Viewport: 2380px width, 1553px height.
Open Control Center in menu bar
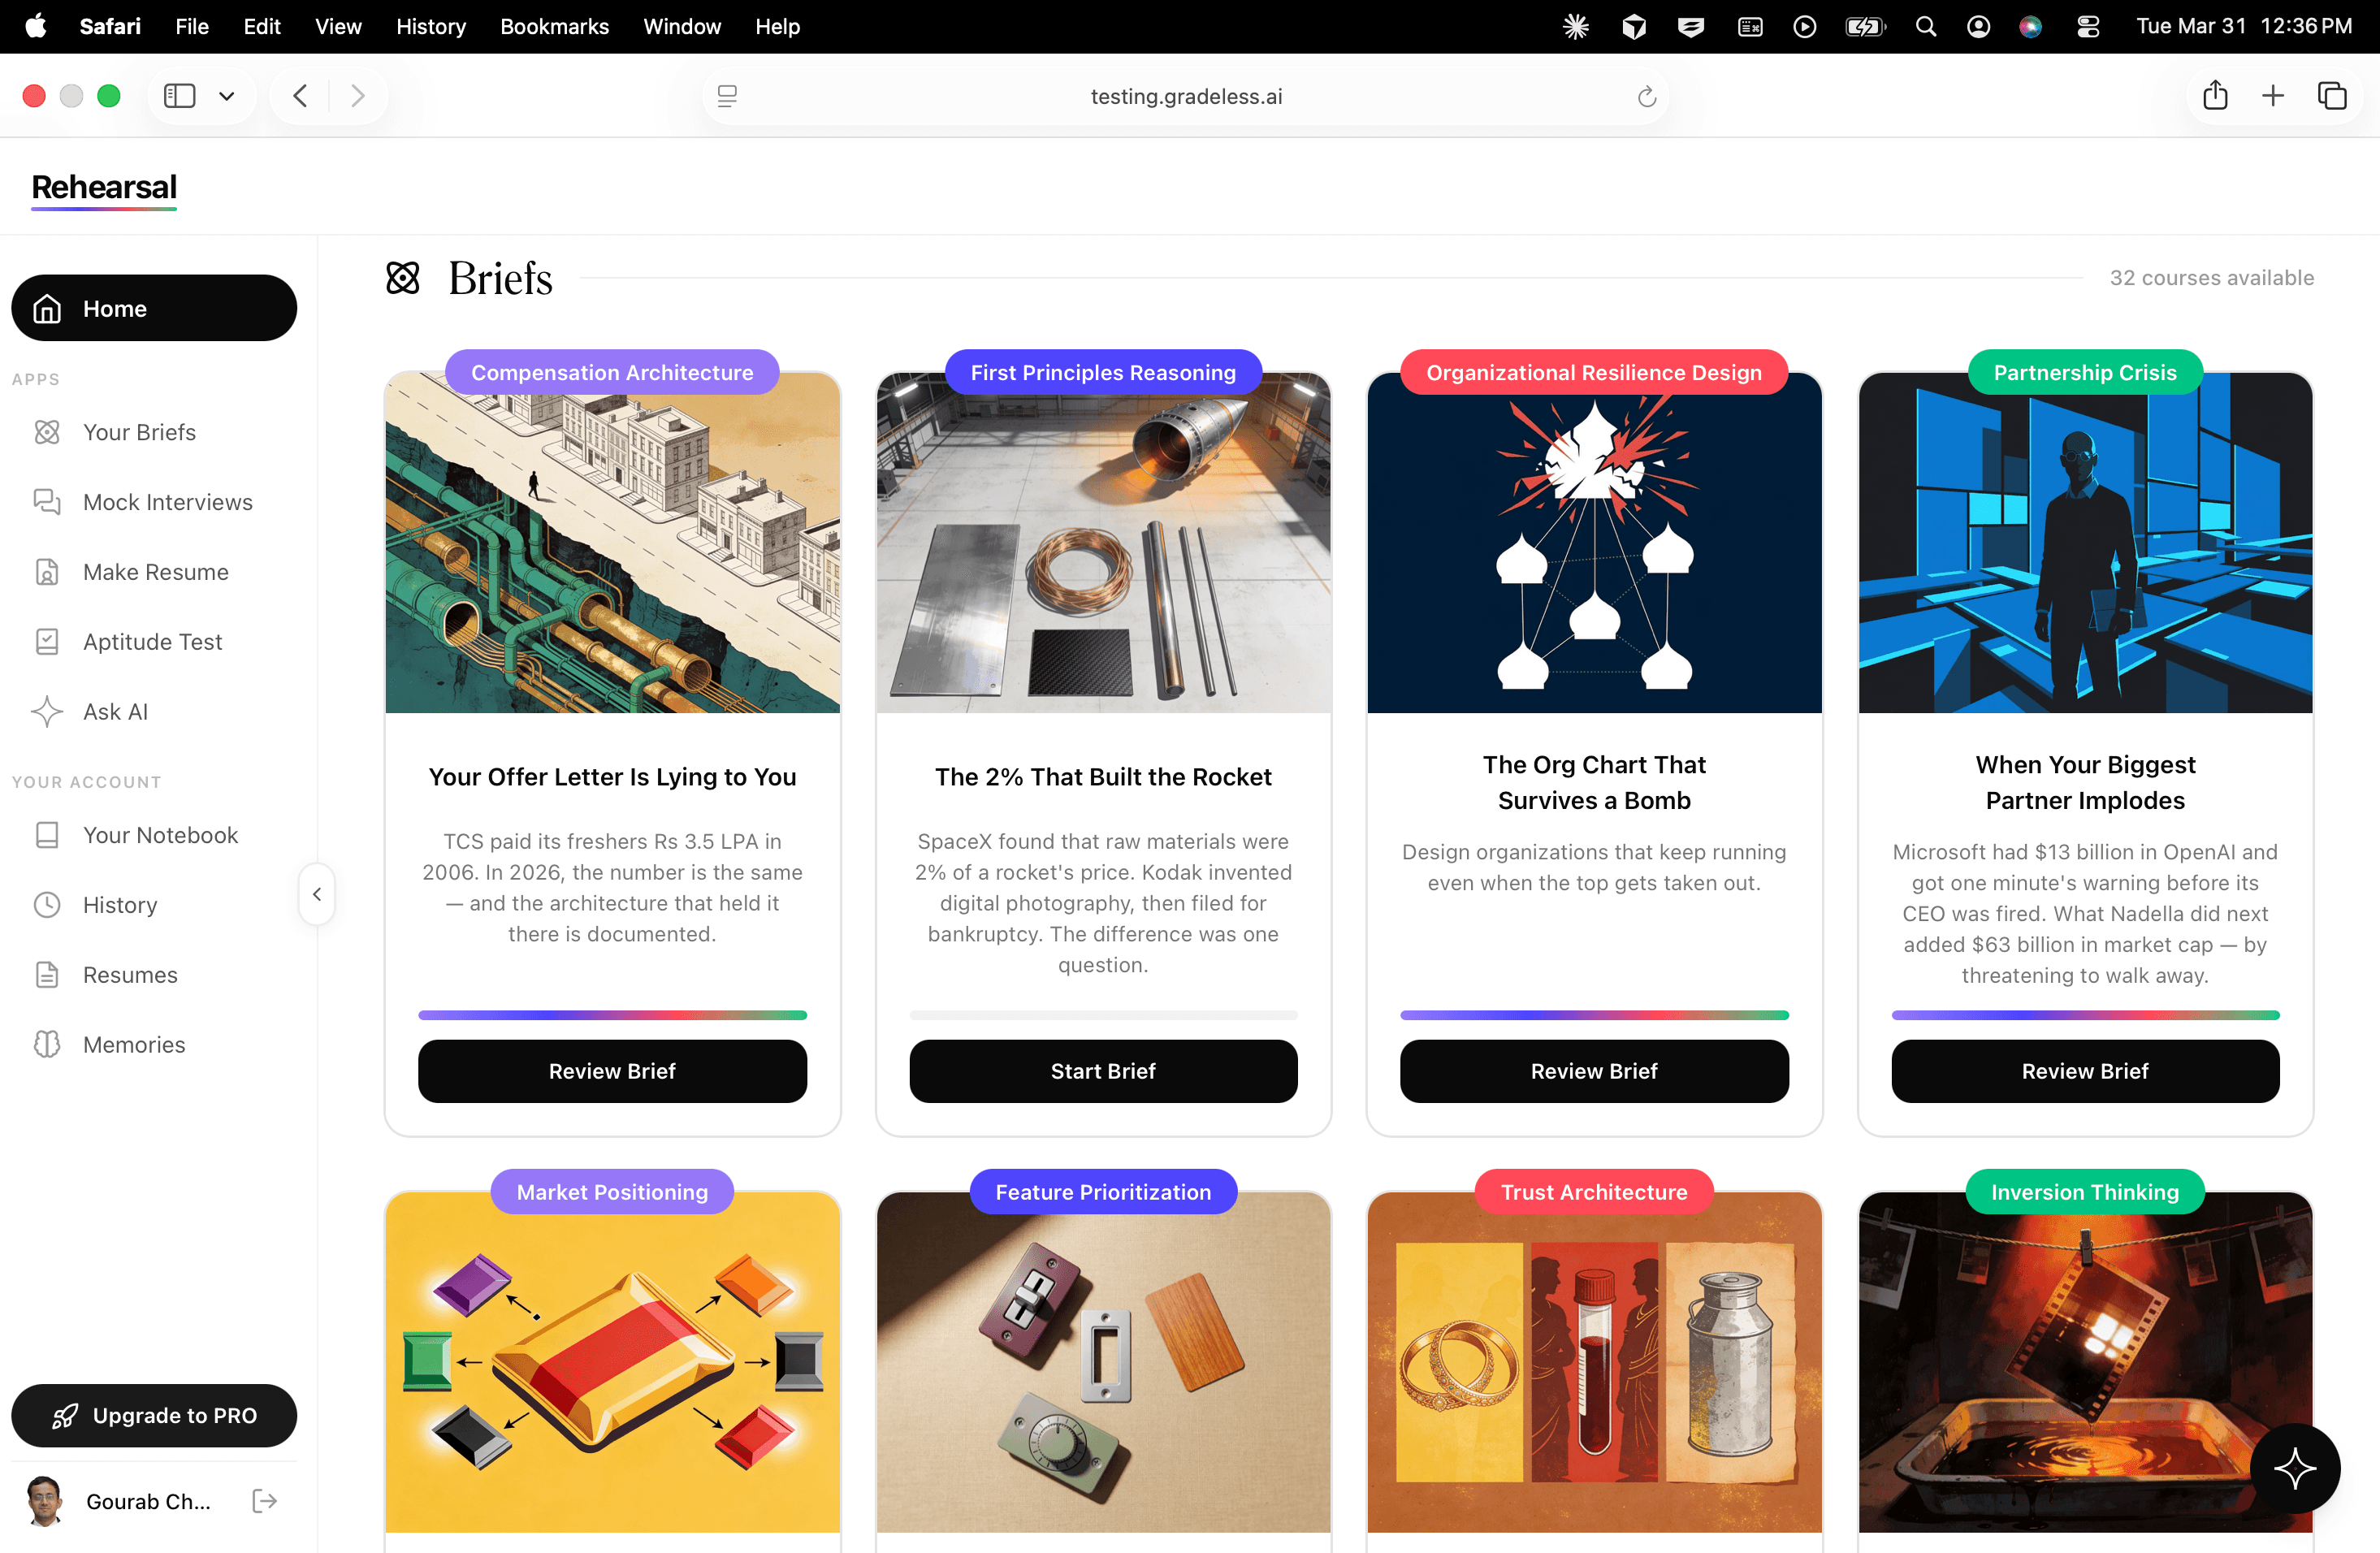(2088, 27)
